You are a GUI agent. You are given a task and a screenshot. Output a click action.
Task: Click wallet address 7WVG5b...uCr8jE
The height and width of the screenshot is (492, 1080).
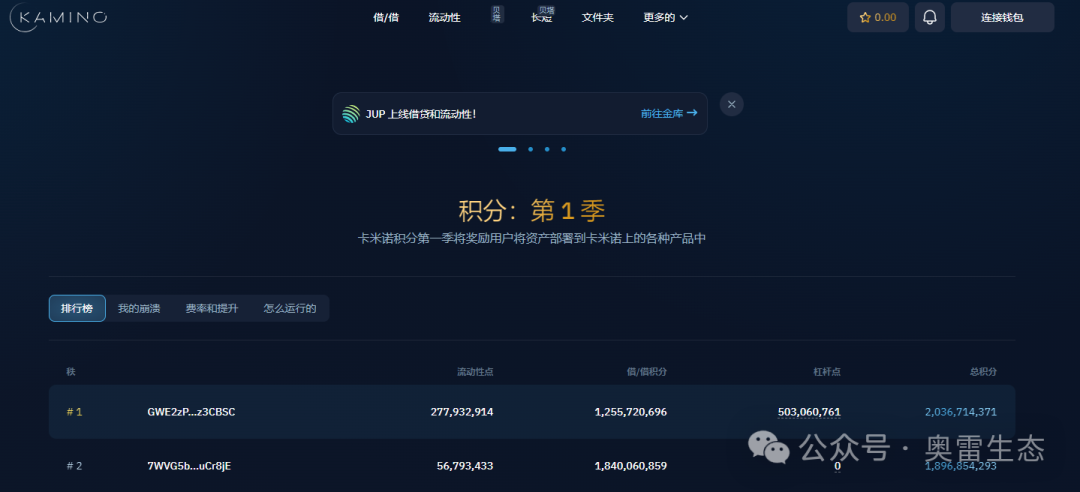click(189, 466)
